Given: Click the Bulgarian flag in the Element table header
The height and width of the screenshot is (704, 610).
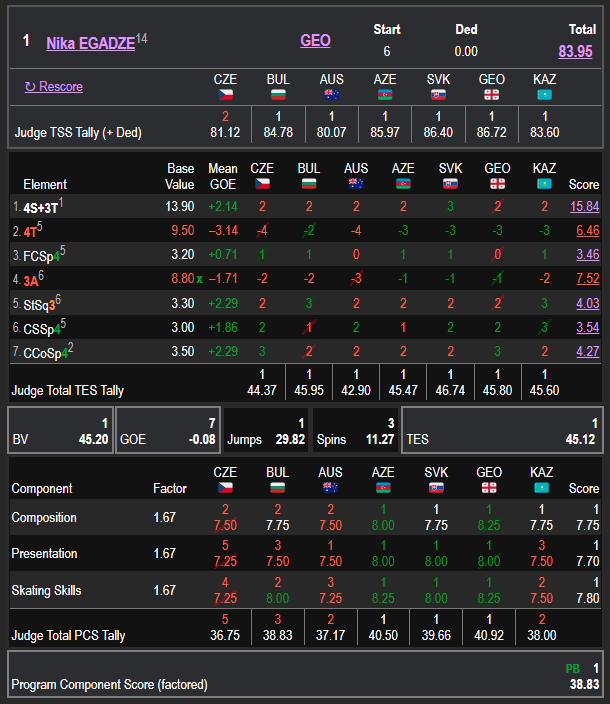Looking at the screenshot, I should [x=309, y=184].
